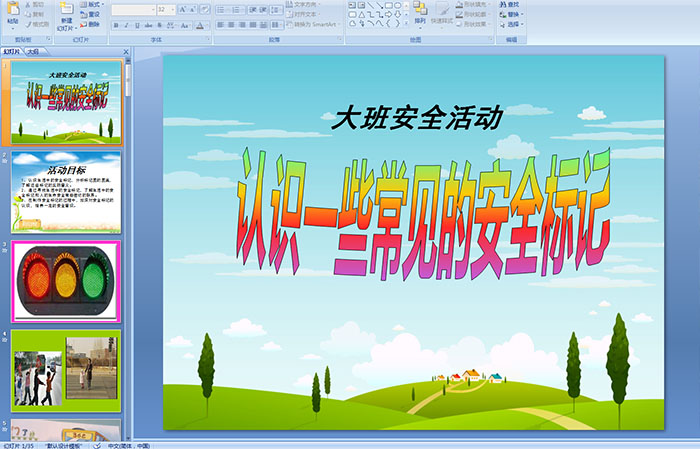The width and height of the screenshot is (700, 449).
Task: Click 查找 Find button
Action: 509,4
